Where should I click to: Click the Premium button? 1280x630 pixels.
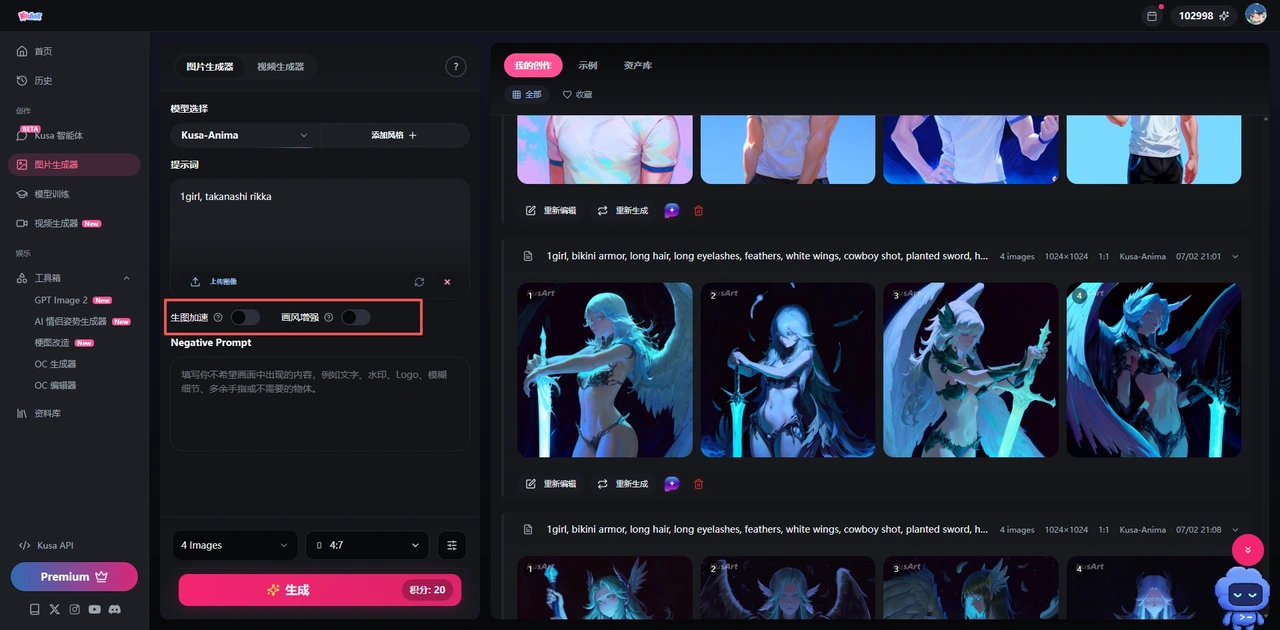click(74, 577)
